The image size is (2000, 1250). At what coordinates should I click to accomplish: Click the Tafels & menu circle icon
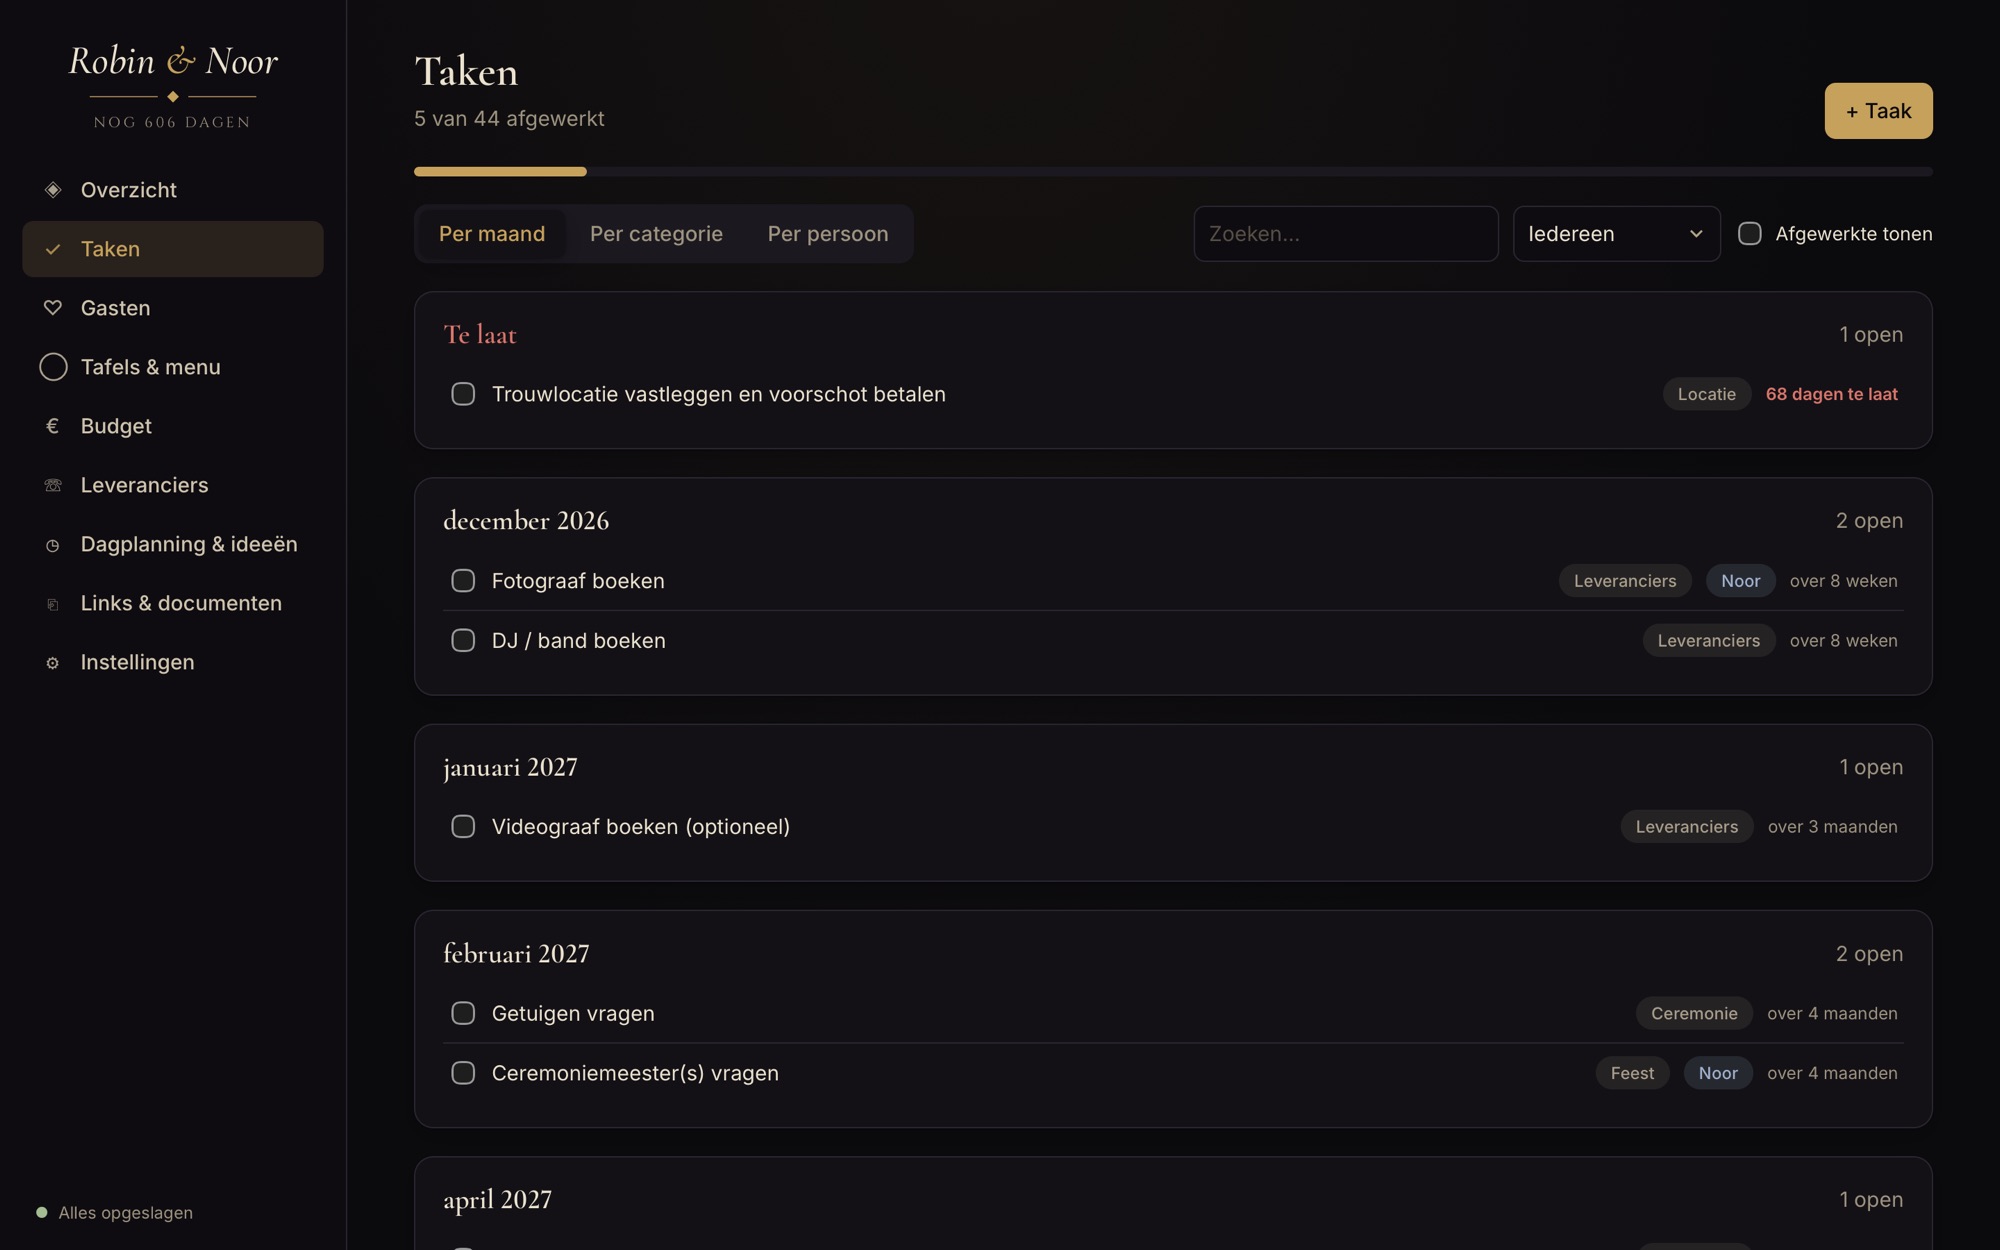(x=53, y=367)
